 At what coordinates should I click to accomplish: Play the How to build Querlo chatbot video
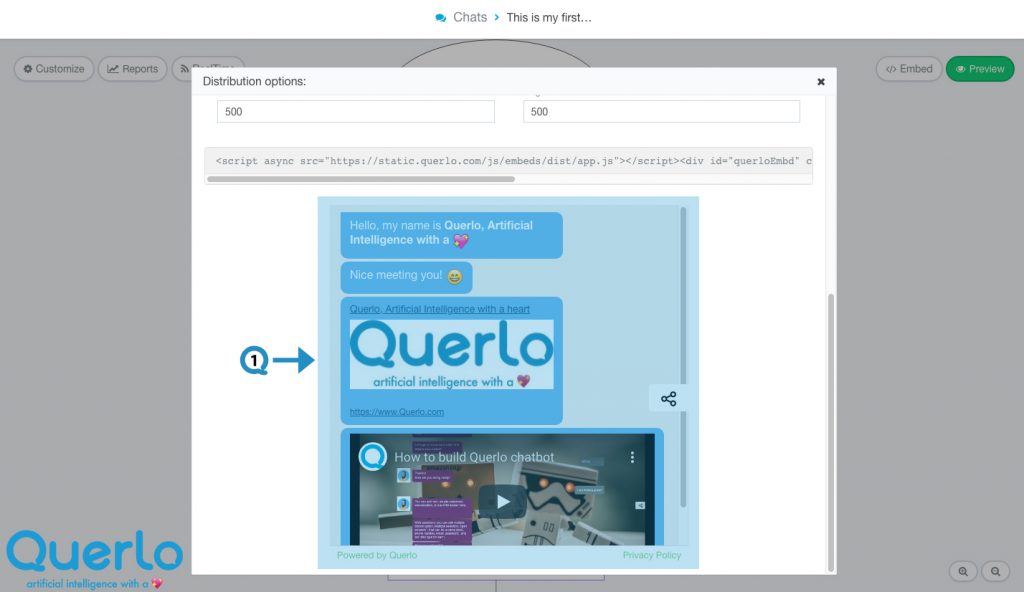point(502,502)
